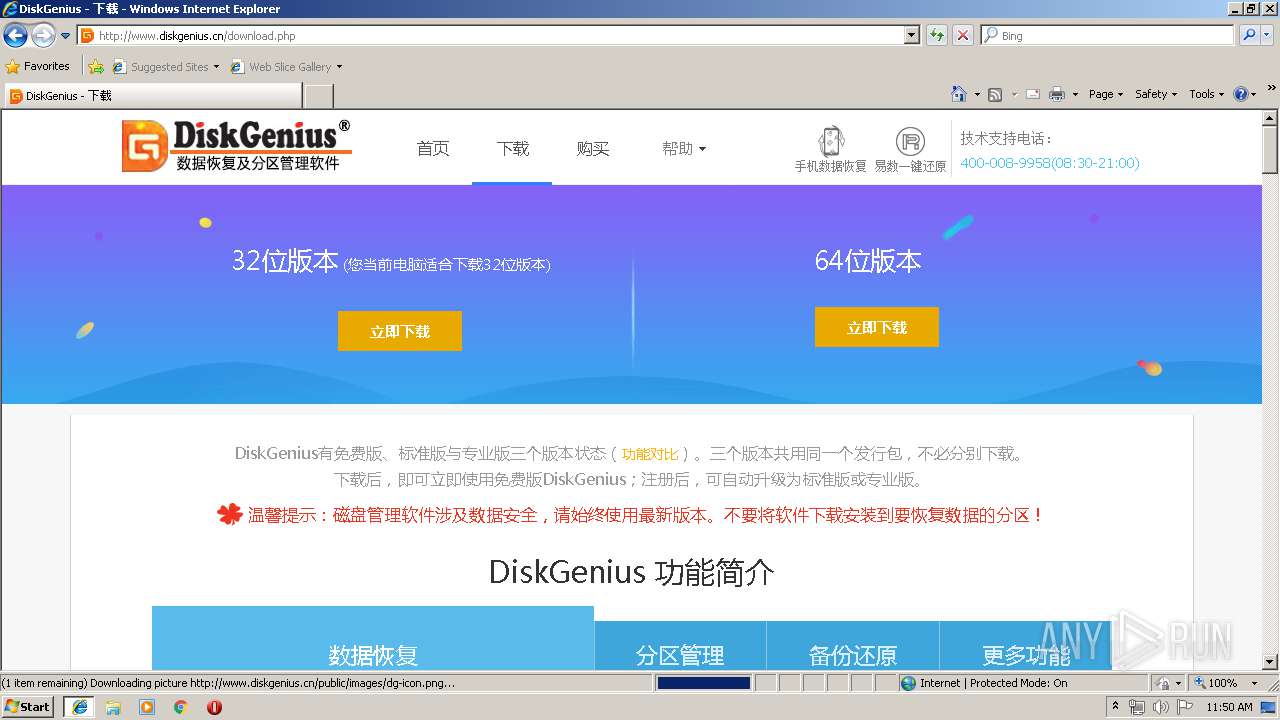Click Add to Favorites Bar icon
1280x720 pixels.
[96, 67]
